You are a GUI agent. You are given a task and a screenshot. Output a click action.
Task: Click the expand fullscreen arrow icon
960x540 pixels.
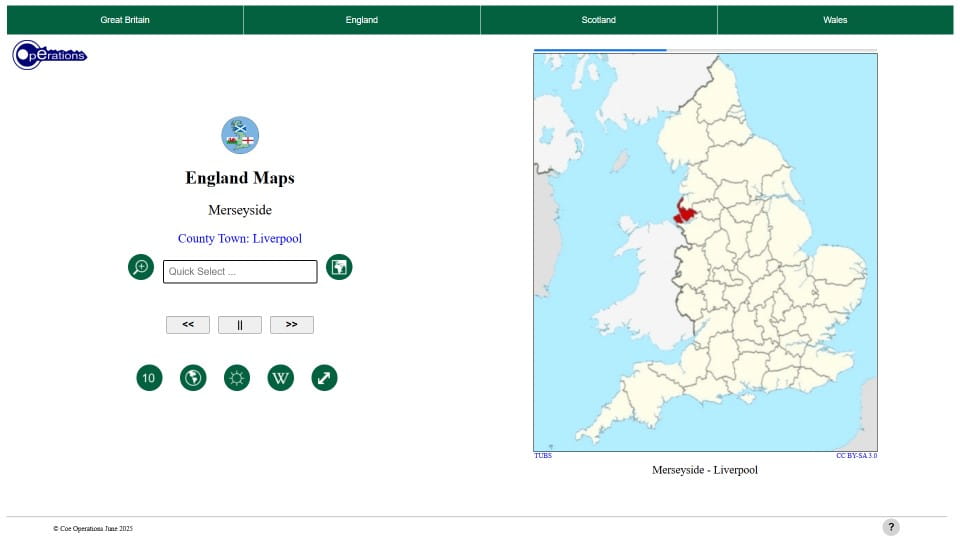click(324, 378)
